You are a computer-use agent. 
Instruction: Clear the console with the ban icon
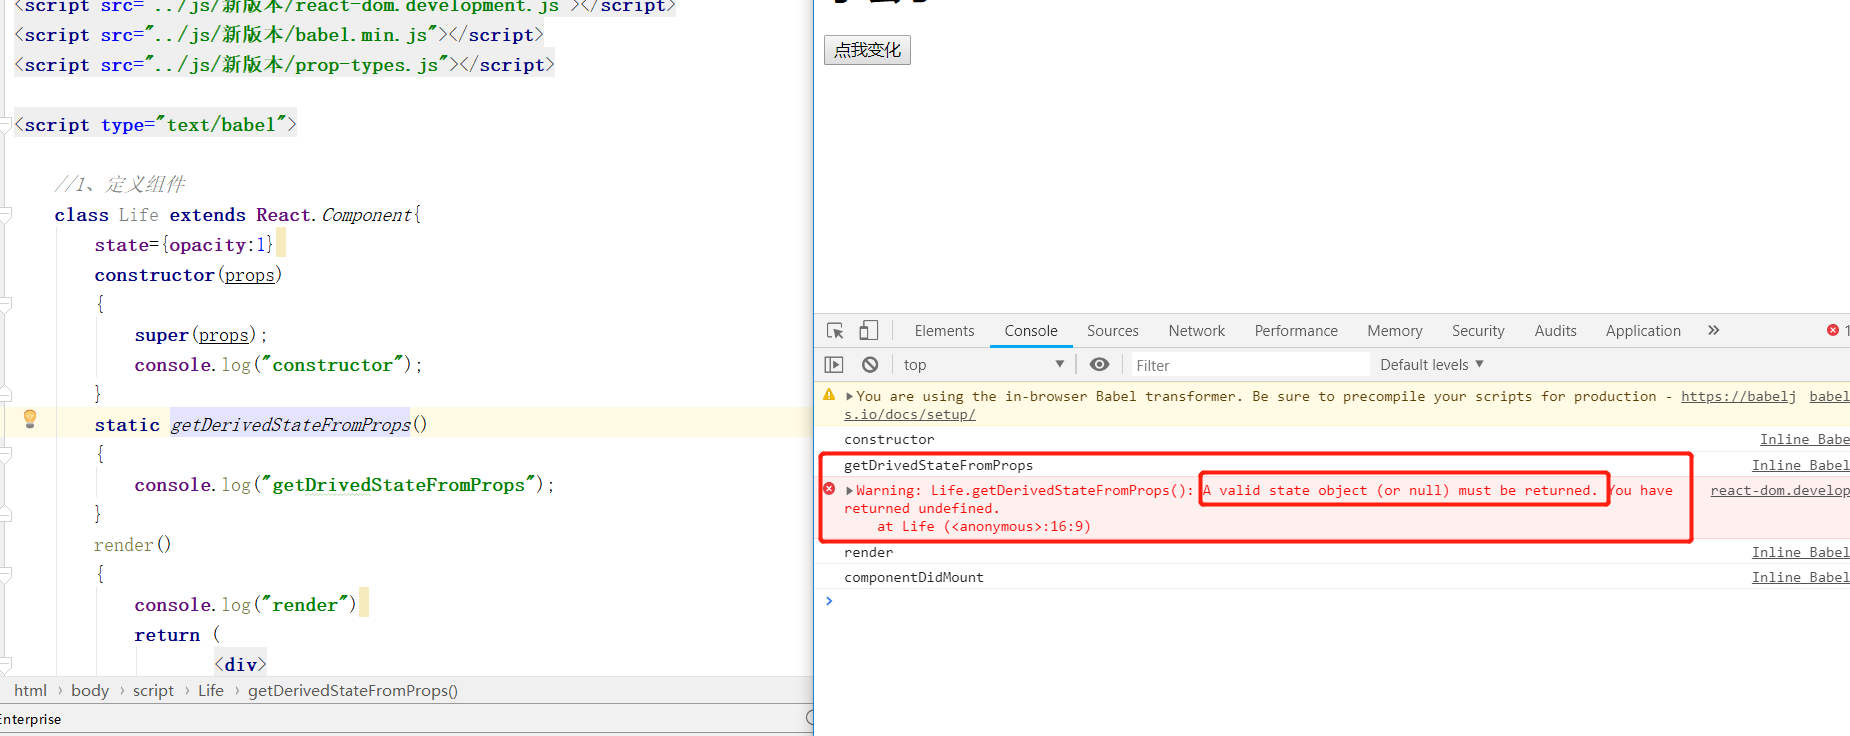[870, 365]
